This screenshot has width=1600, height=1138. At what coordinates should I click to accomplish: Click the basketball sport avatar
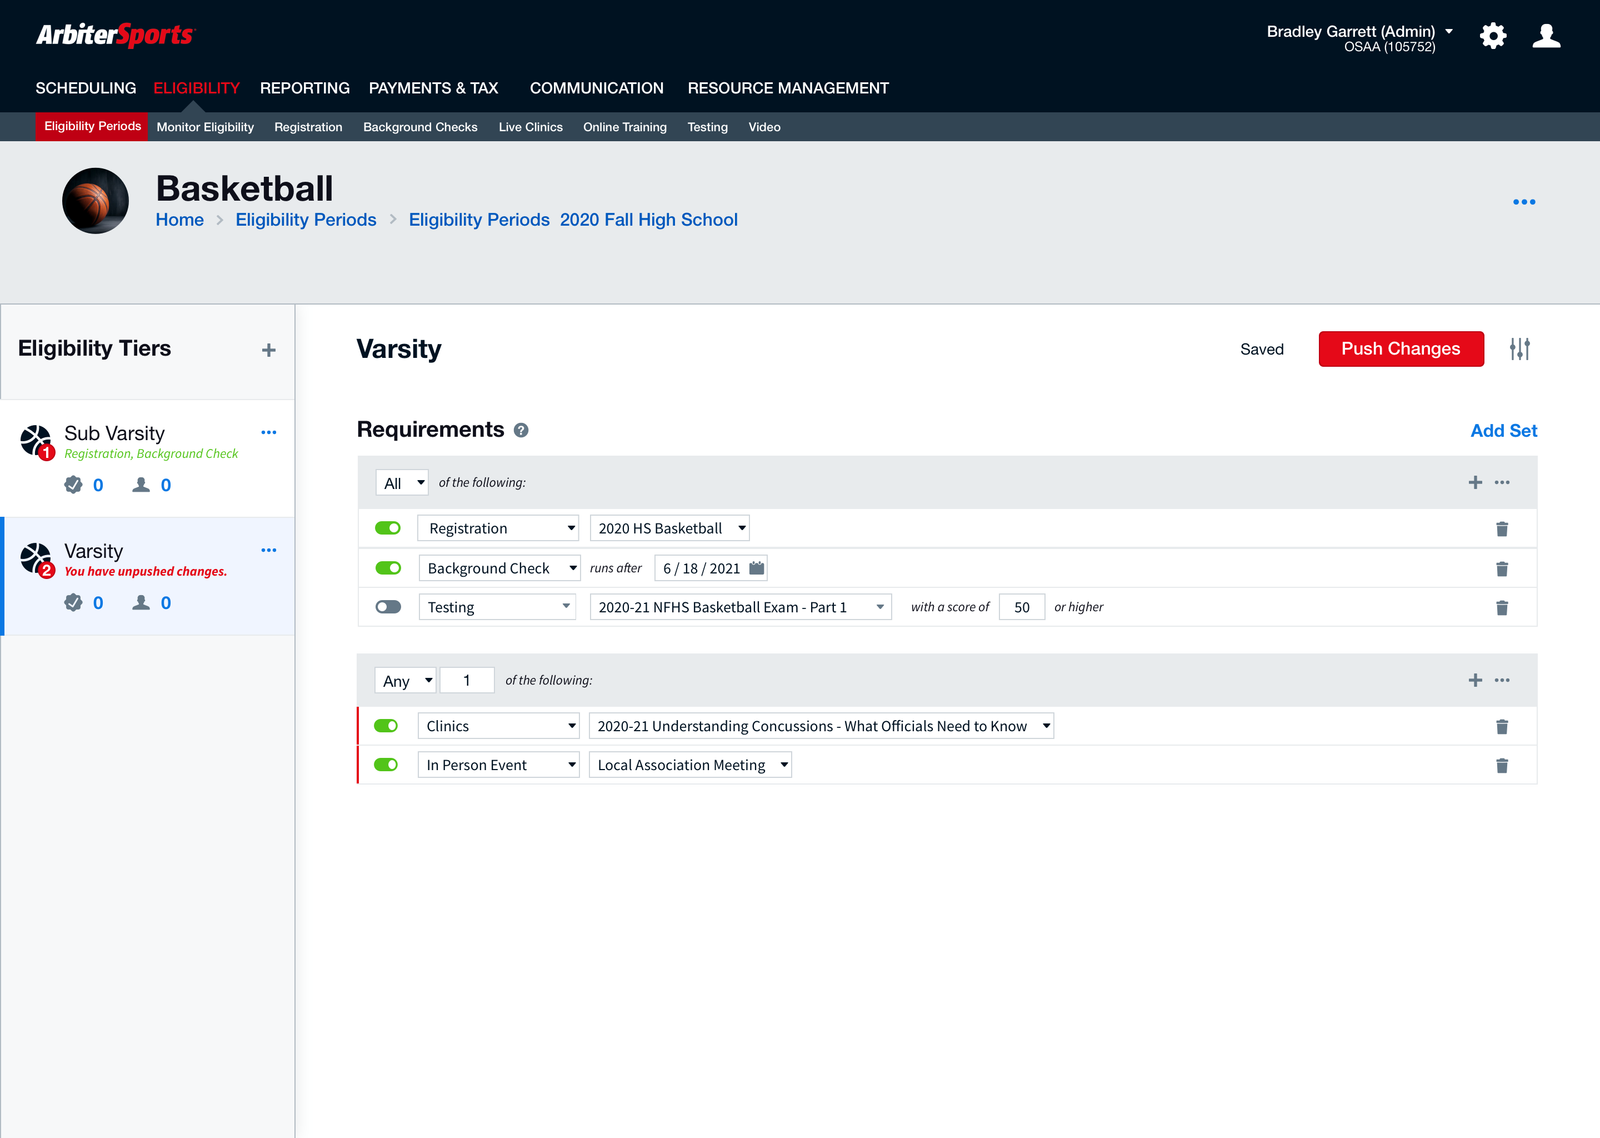coord(95,201)
